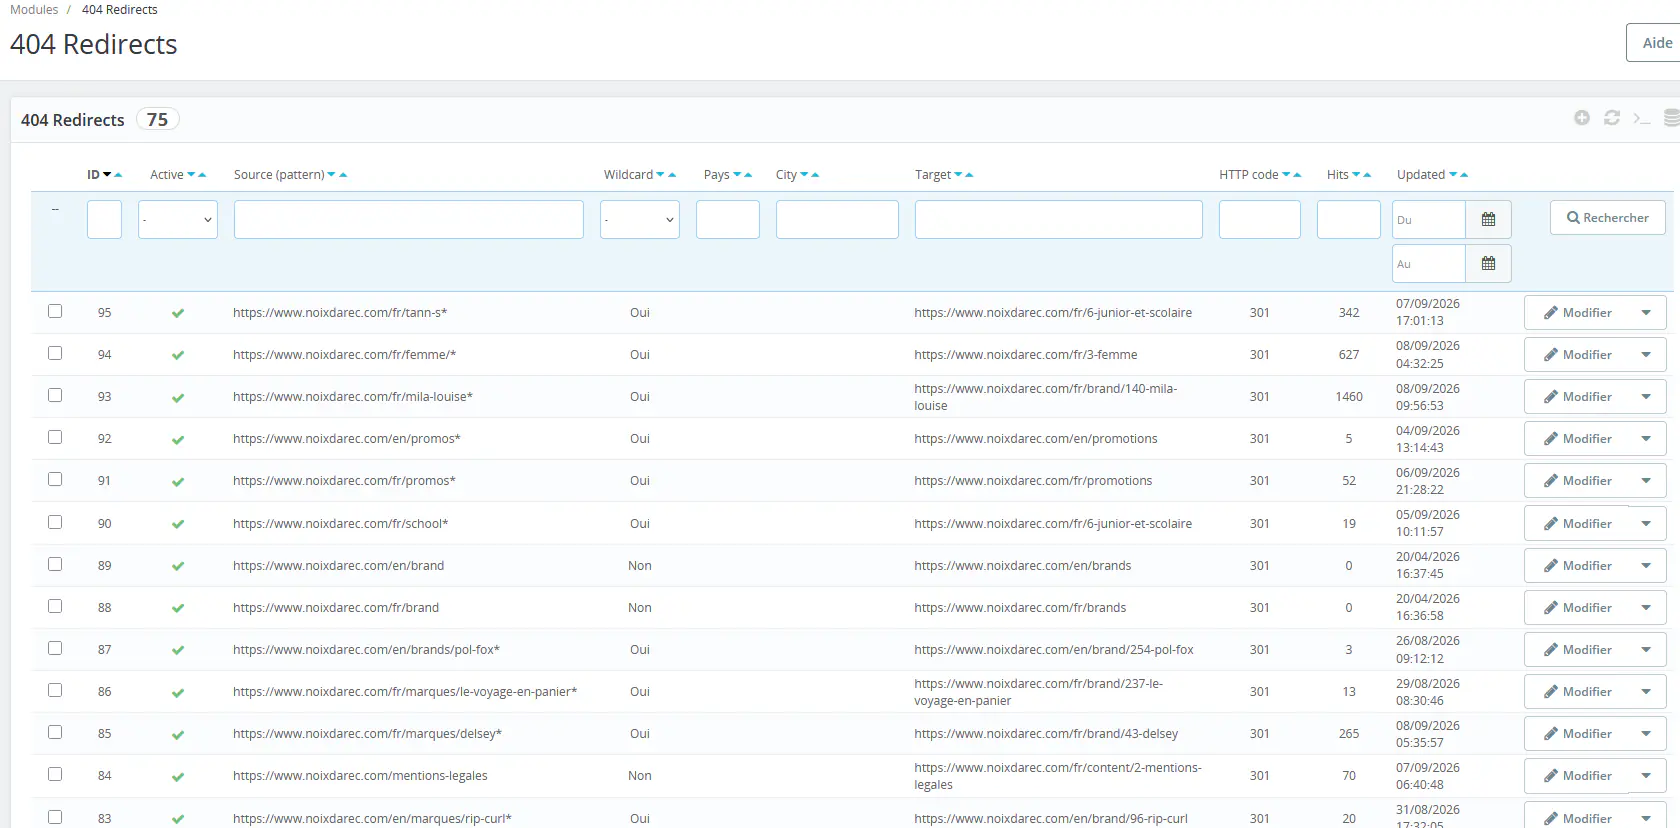Sort Target column ascending

(x=969, y=175)
